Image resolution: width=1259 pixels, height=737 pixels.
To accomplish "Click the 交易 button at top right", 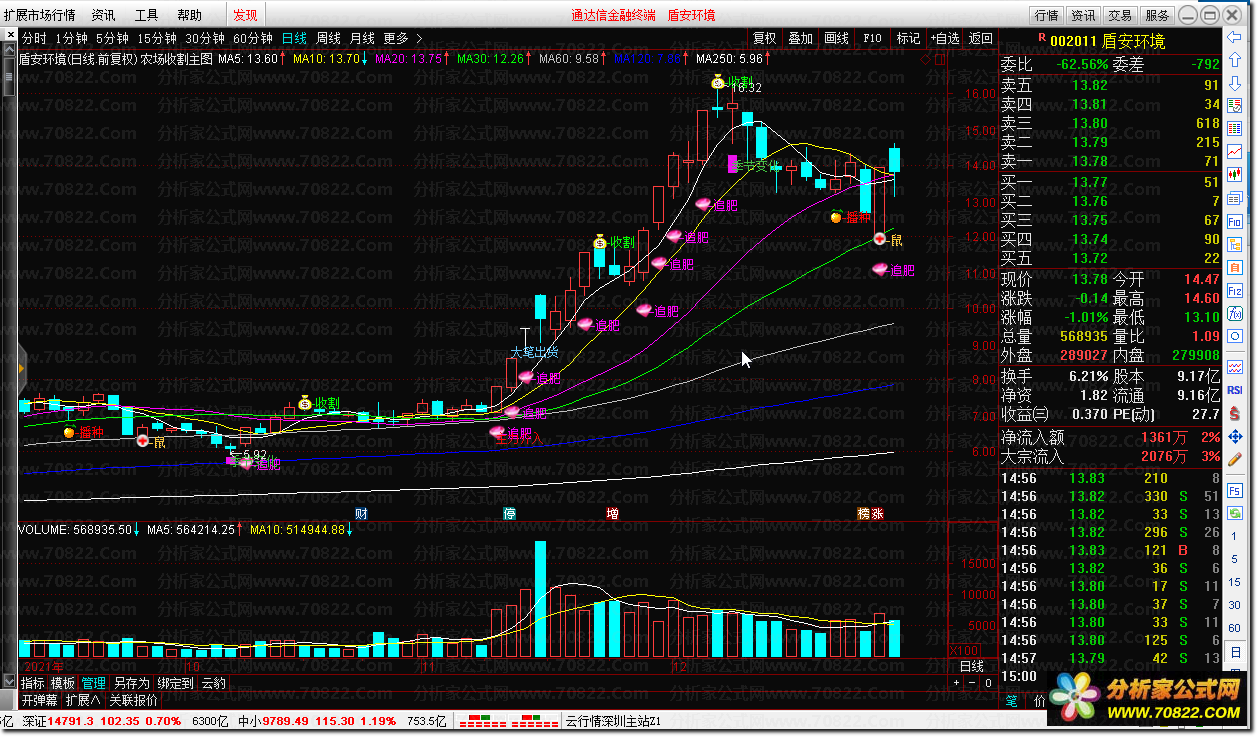I will tap(1120, 15).
